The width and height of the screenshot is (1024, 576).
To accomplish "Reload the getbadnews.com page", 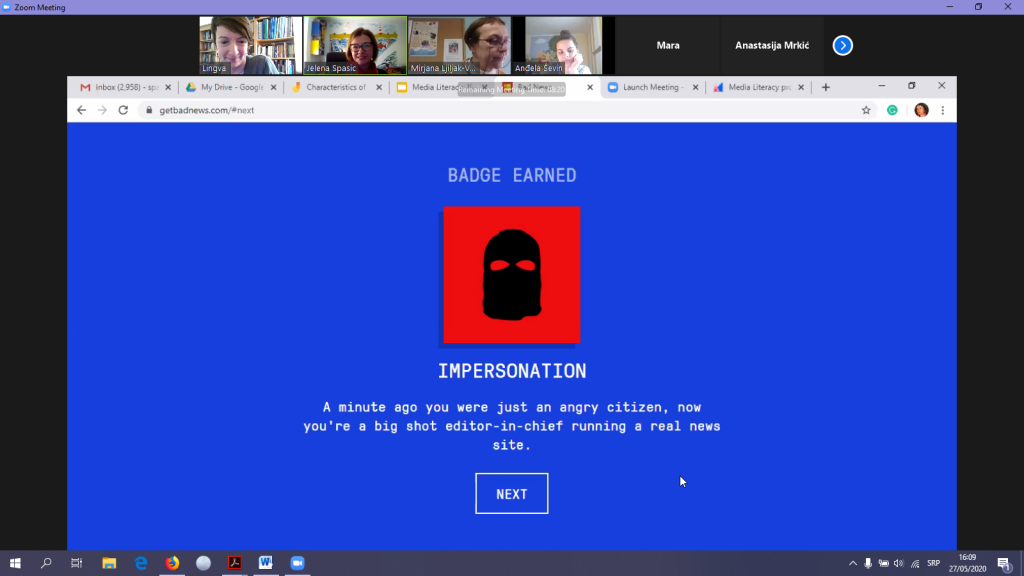I will 123,110.
